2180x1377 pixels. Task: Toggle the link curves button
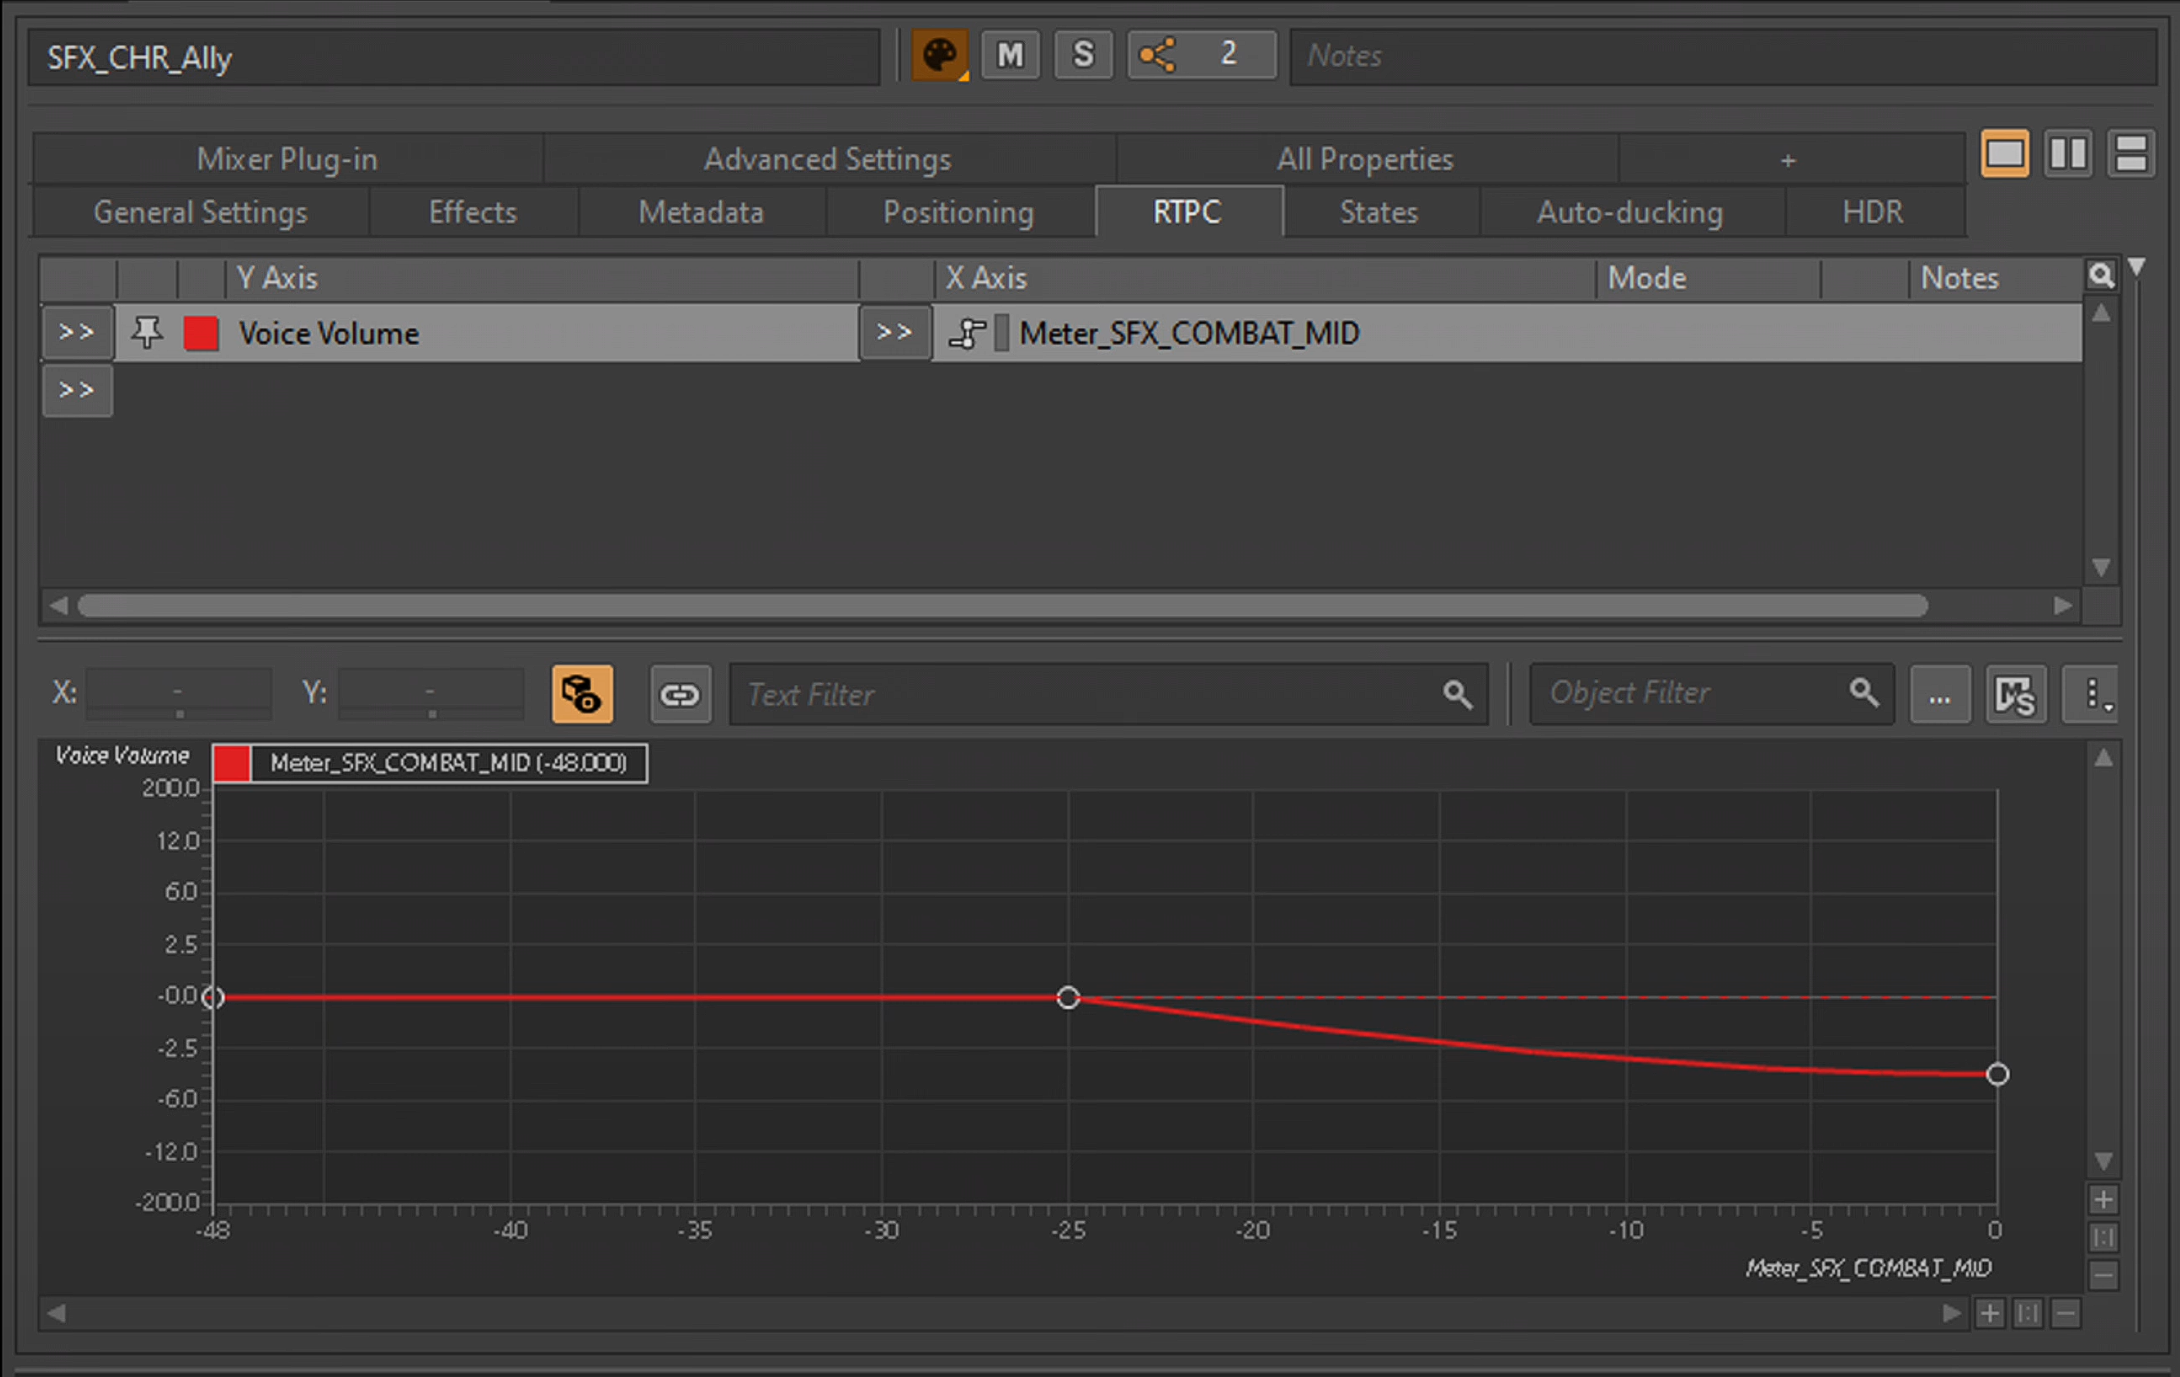click(x=680, y=694)
